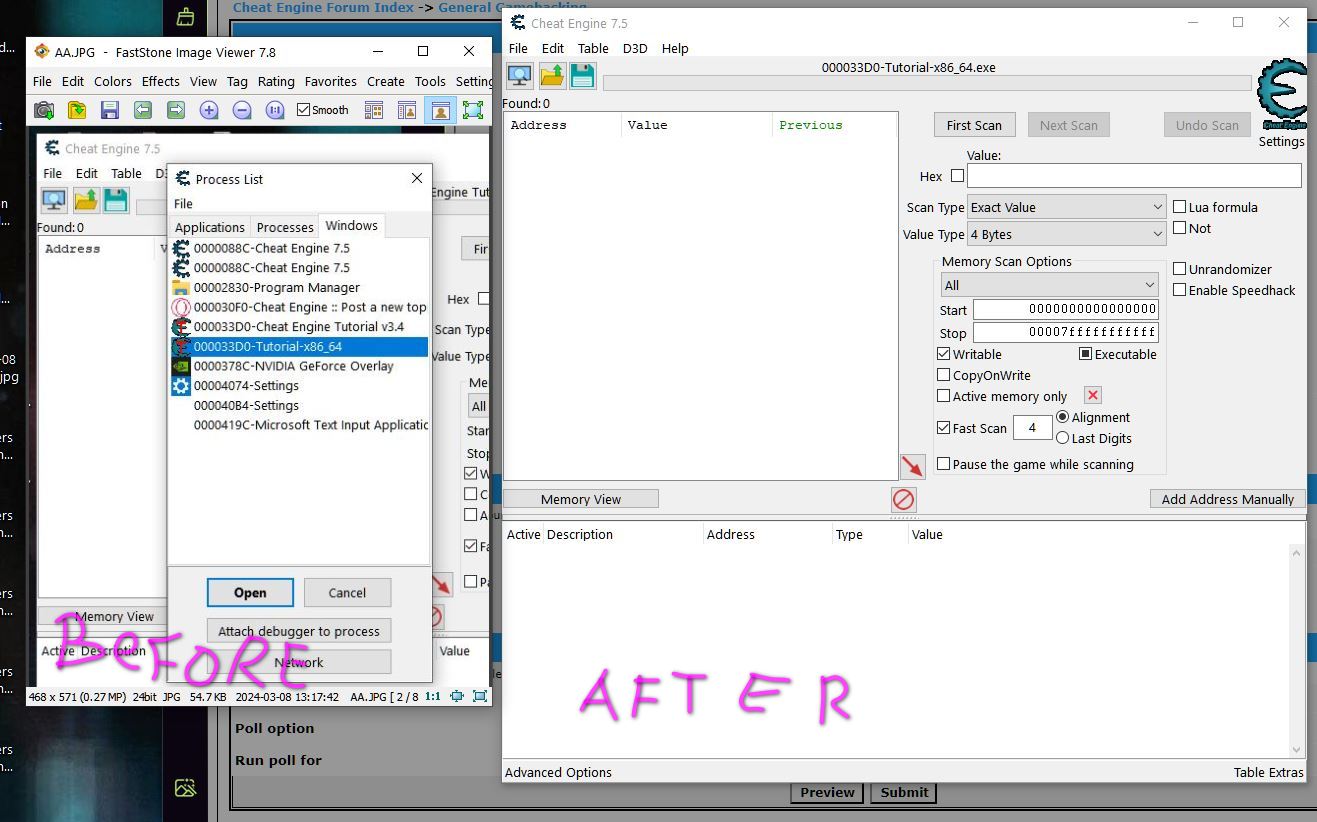Open the D3D menu
Screen dimensions: 1317x822
[x=635, y=48]
